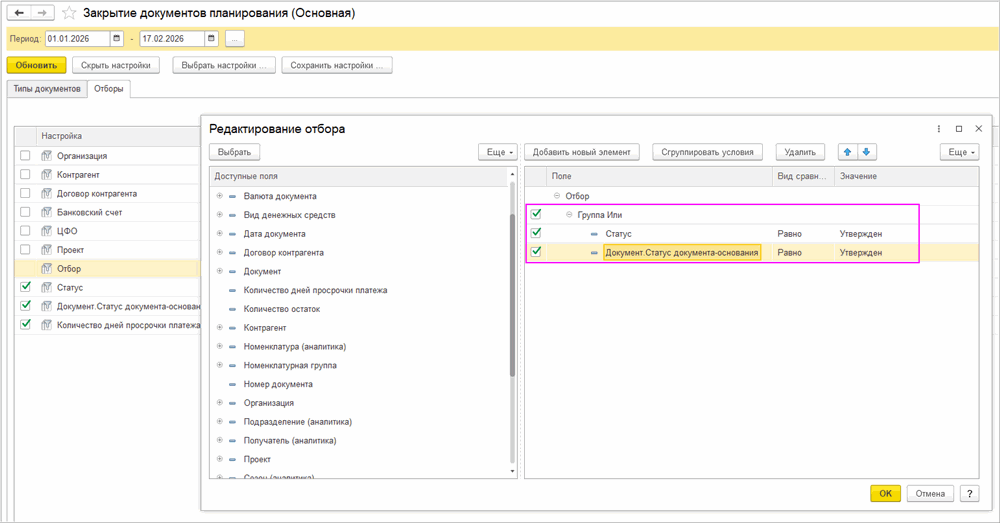The height and width of the screenshot is (523, 1000).
Task: Open the right Еще dropdown menu
Action: click(x=958, y=152)
